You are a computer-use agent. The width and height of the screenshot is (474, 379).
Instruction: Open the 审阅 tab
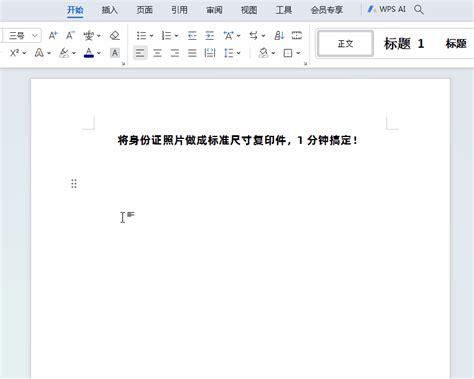tap(214, 10)
